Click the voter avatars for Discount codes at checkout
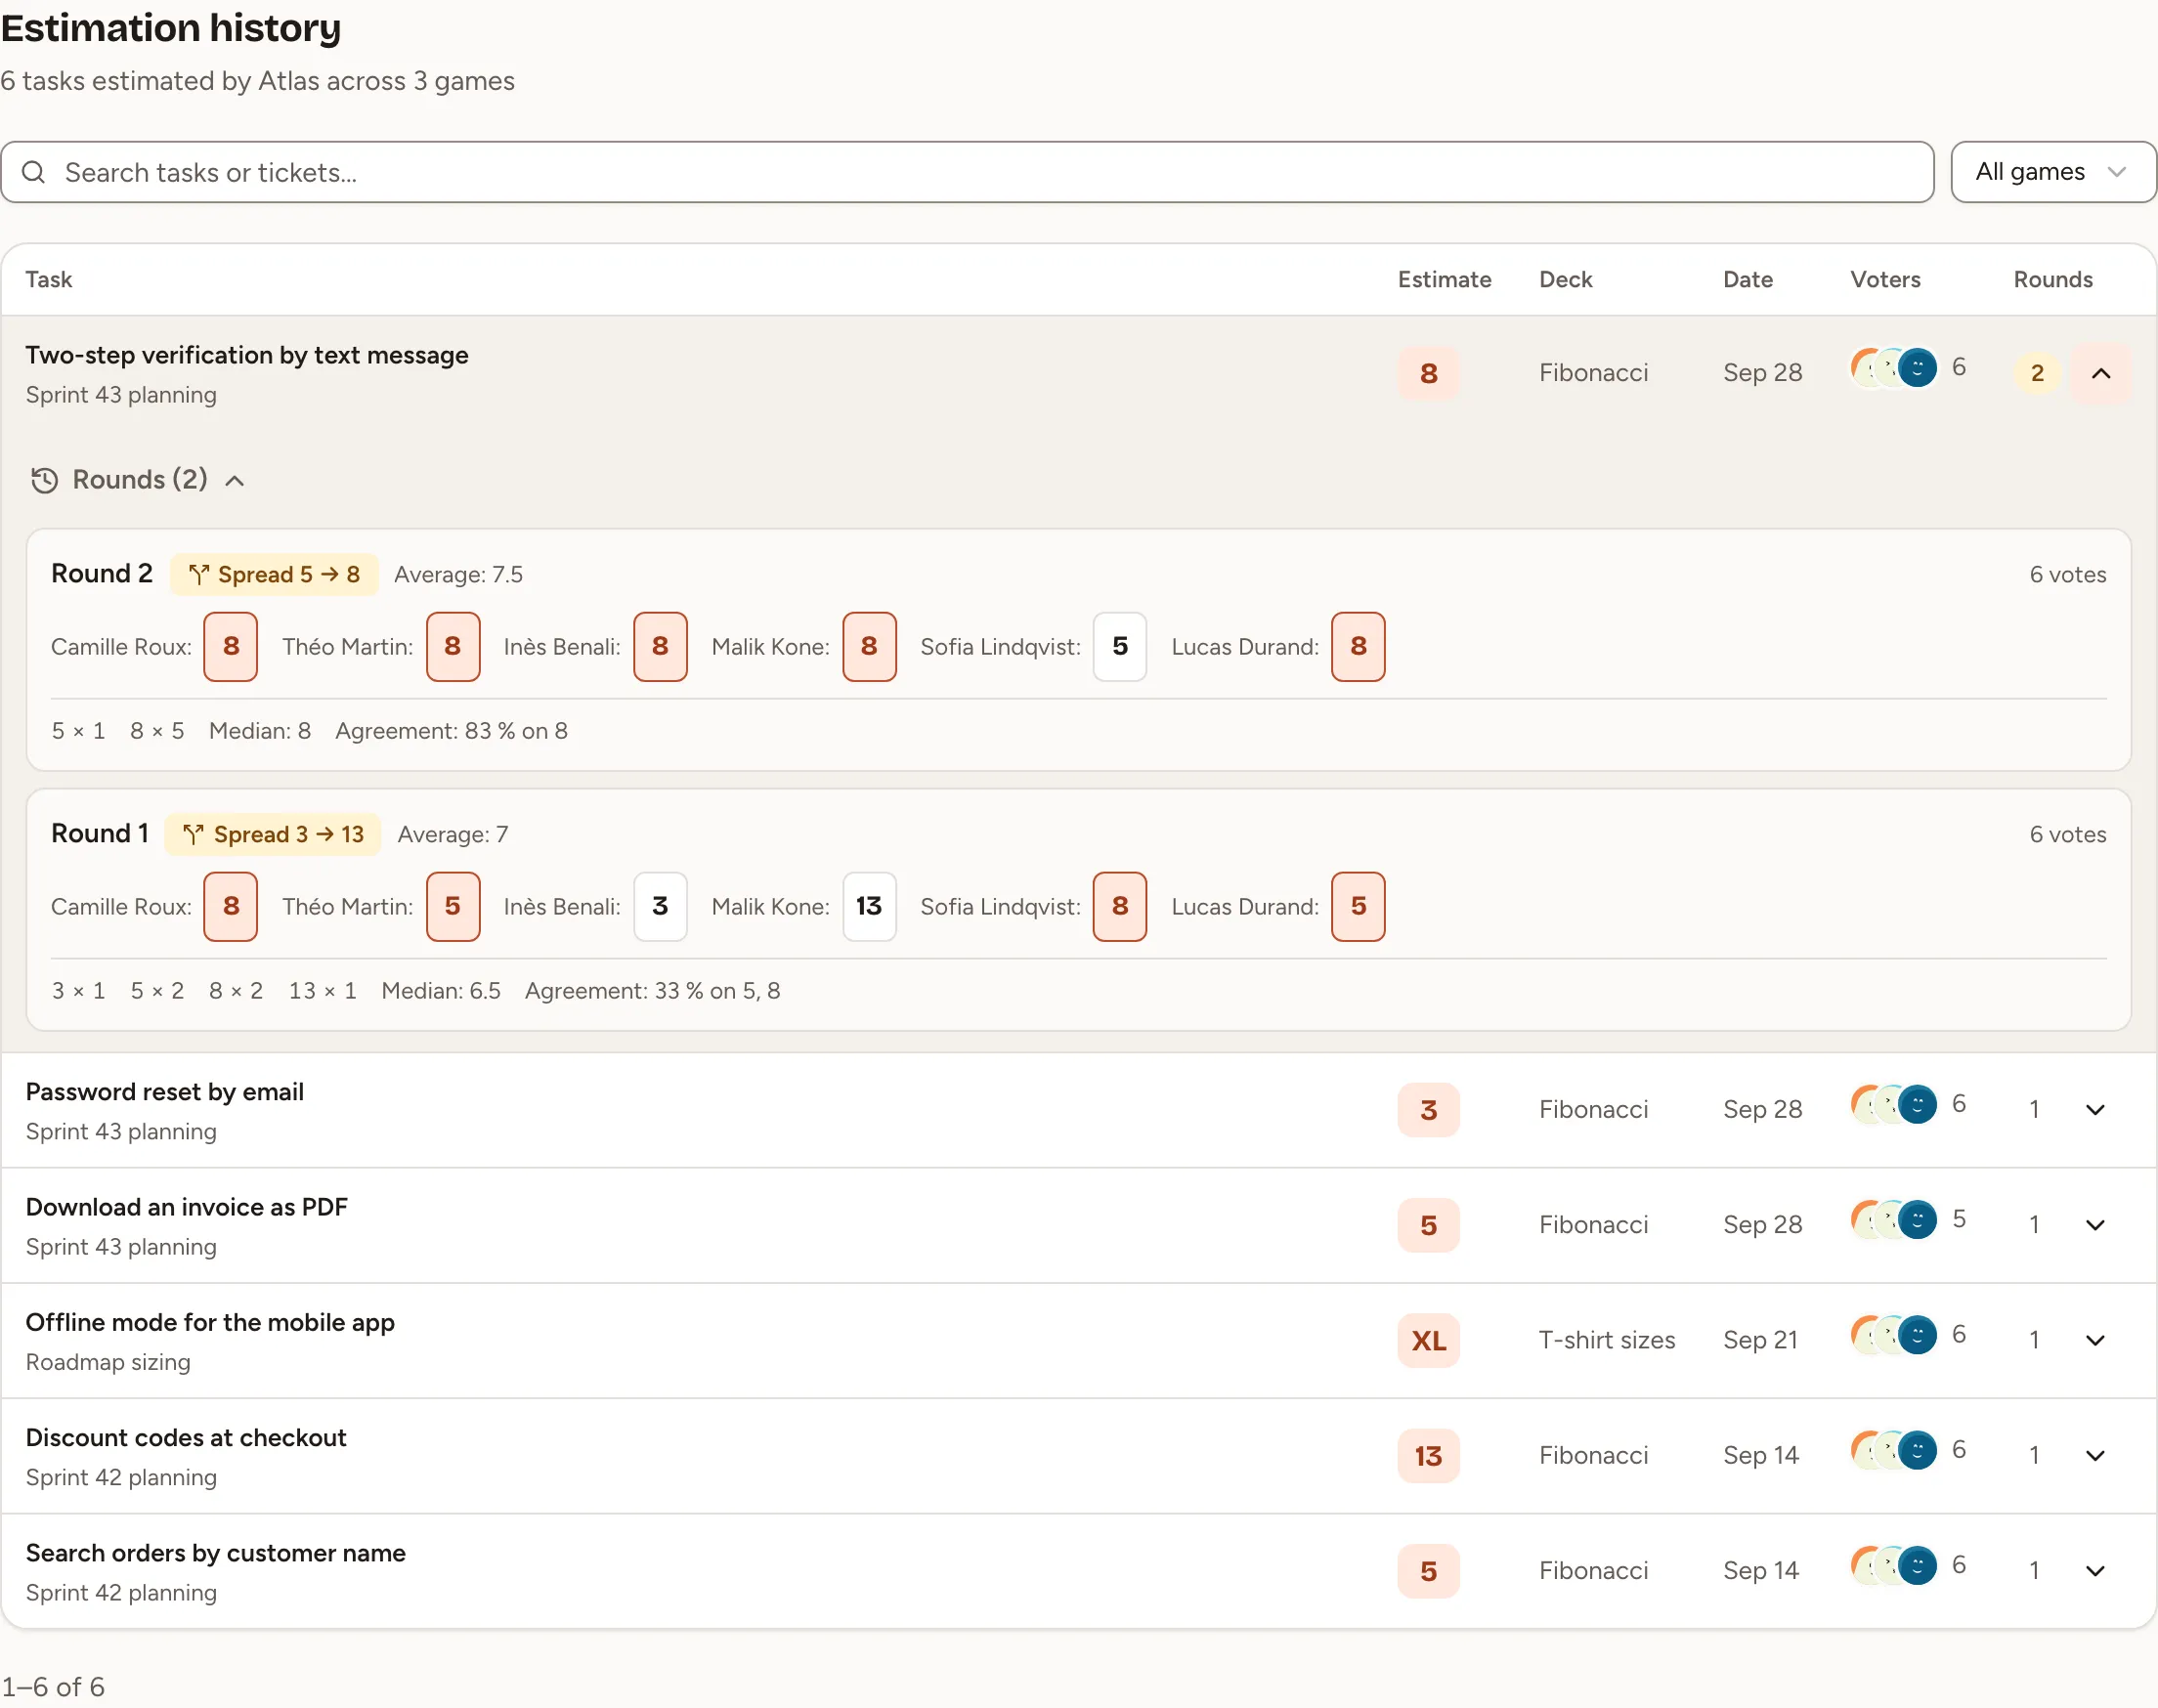This screenshot has width=2158, height=1708. (1894, 1450)
